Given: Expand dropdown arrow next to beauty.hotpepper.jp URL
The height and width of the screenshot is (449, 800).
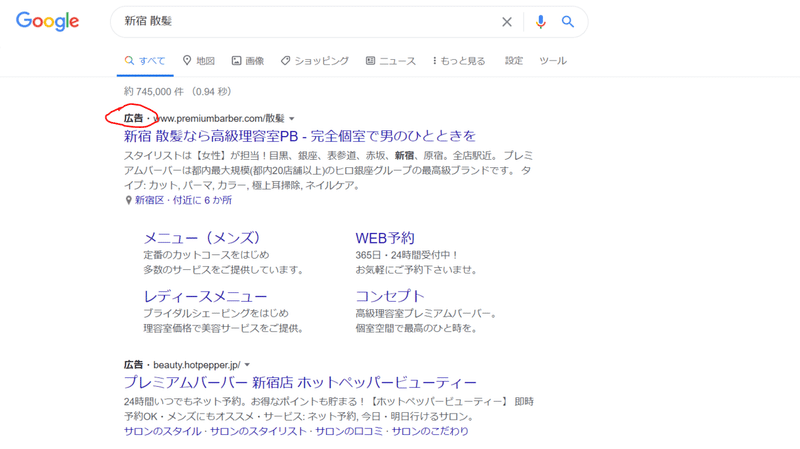Looking at the screenshot, I should click(247, 365).
